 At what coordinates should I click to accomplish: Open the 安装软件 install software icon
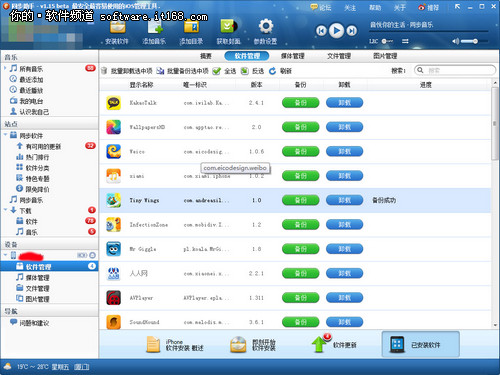117,27
